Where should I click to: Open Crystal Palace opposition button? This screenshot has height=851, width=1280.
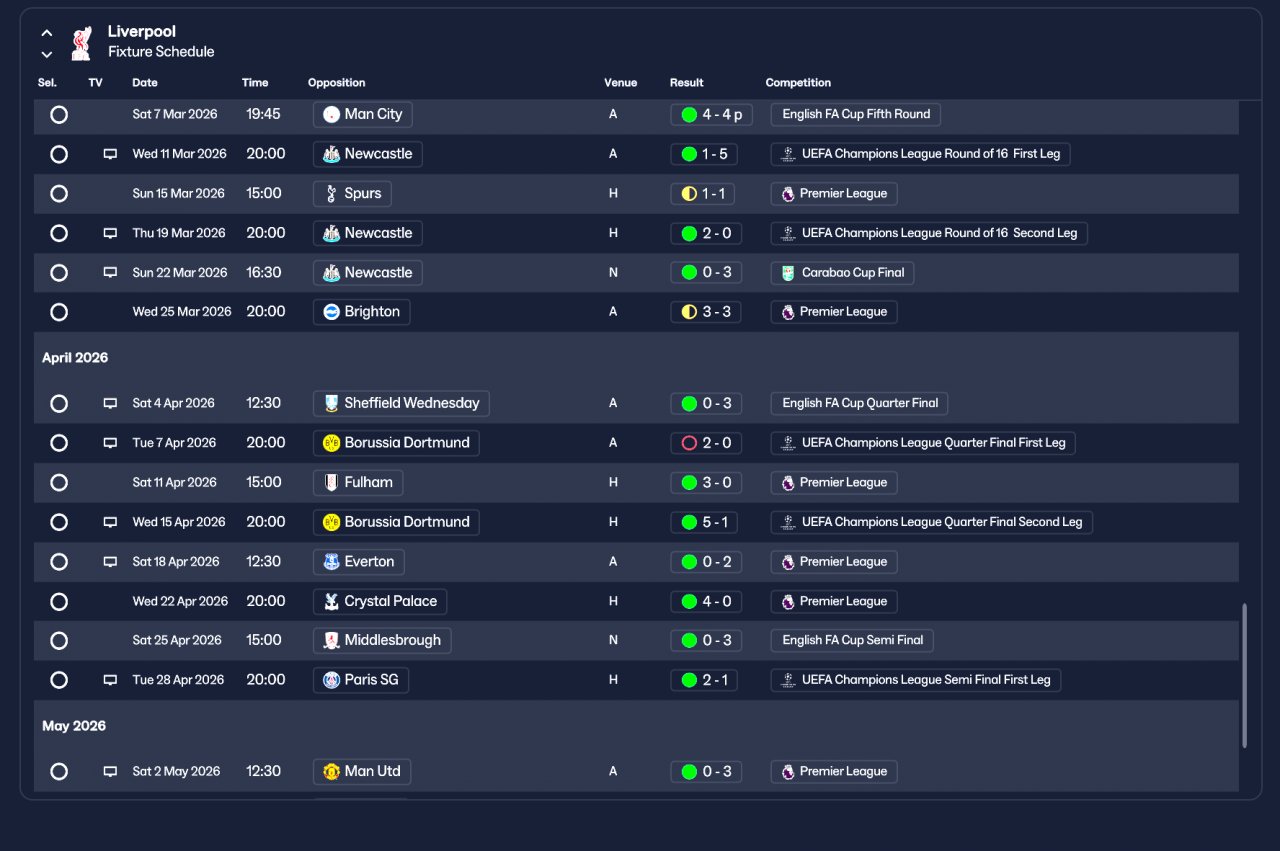coord(379,601)
